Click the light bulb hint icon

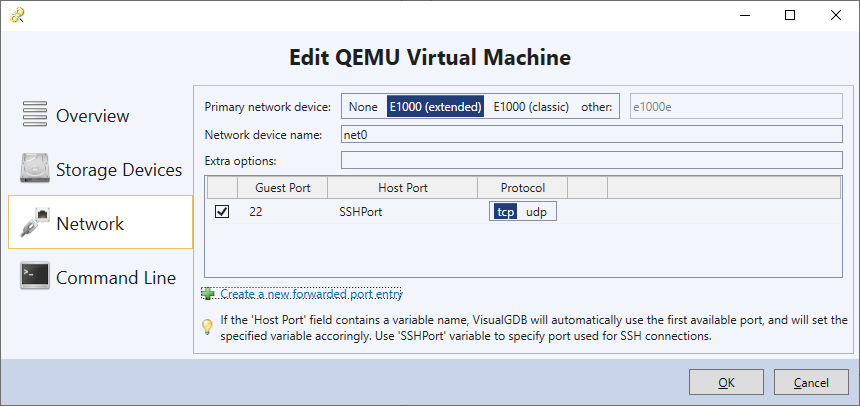point(207,328)
